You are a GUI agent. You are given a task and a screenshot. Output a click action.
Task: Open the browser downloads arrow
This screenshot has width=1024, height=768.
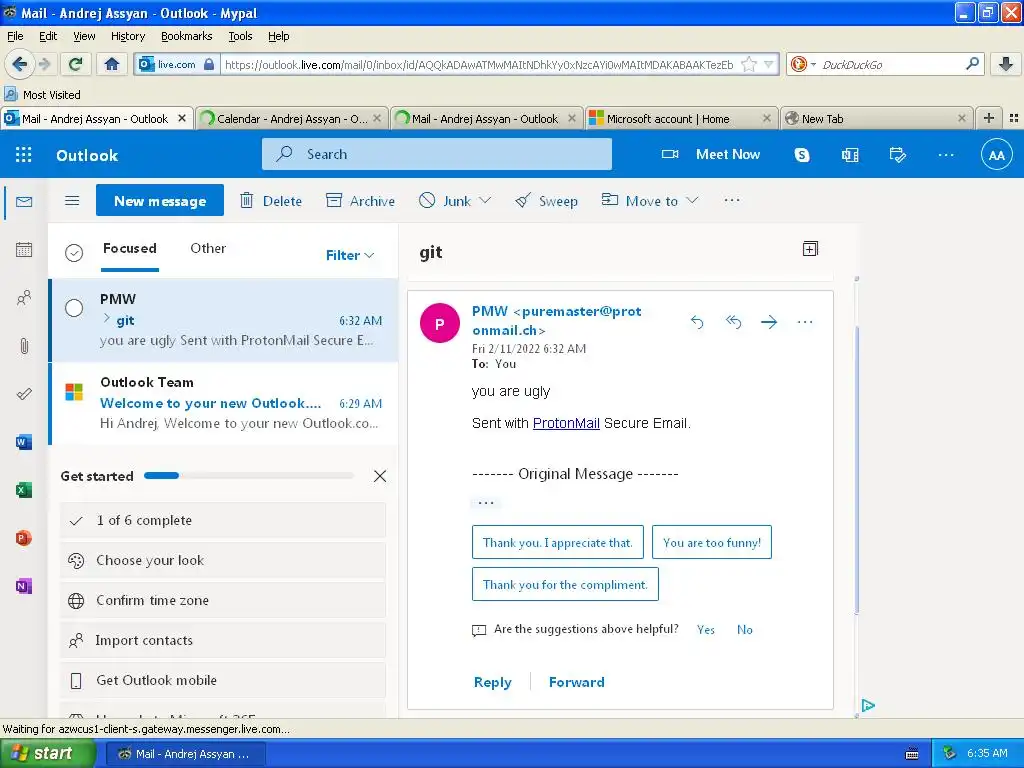(1006, 64)
